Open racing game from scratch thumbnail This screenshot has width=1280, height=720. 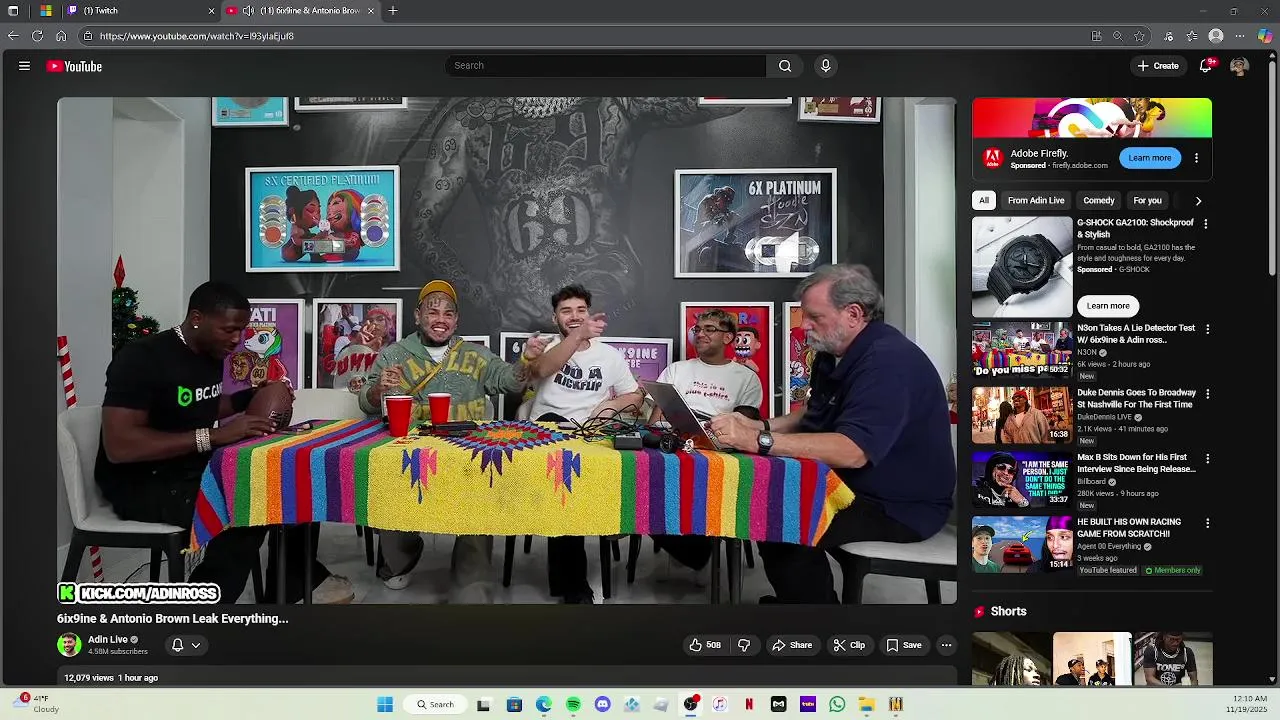pos(1022,544)
